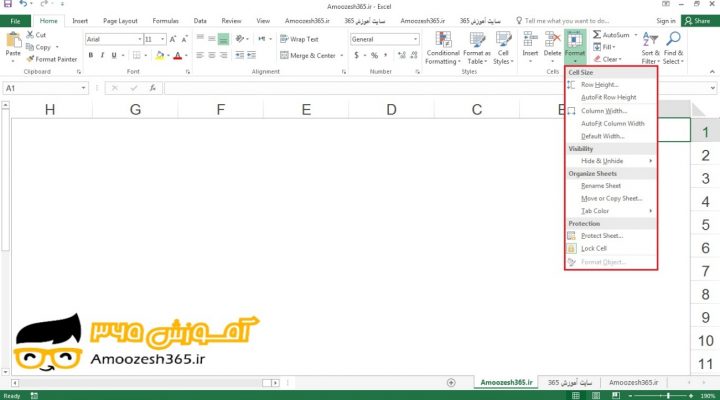Viewport: 720px width, 400px height.
Task: Increase font size with larger A icon
Action: [x=173, y=39]
